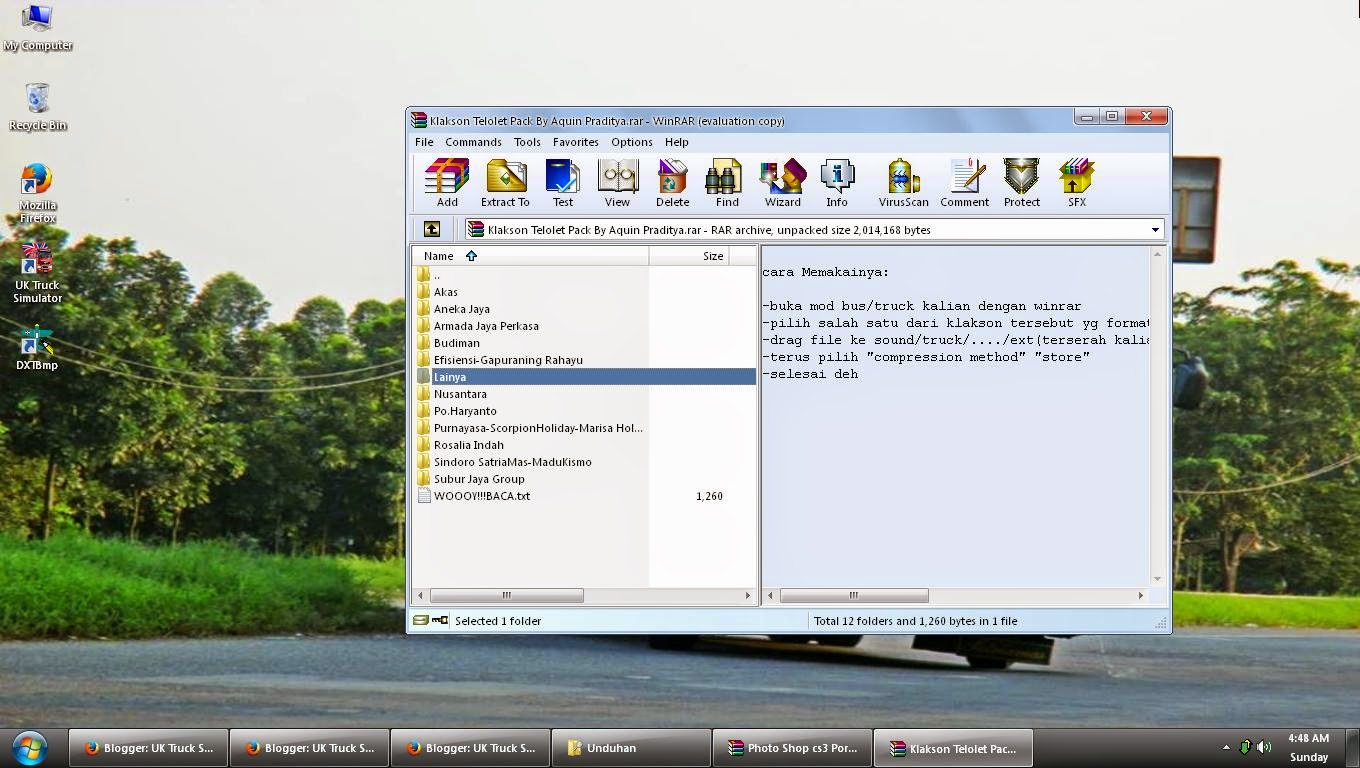Image resolution: width=1360 pixels, height=768 pixels.
Task: Open the Options menu
Action: pyautogui.click(x=631, y=142)
